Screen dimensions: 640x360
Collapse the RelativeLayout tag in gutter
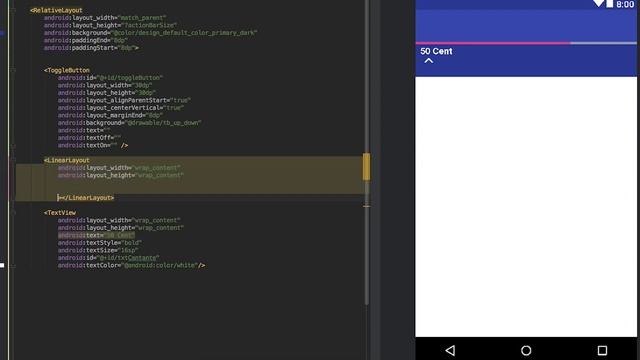coord(13,10)
